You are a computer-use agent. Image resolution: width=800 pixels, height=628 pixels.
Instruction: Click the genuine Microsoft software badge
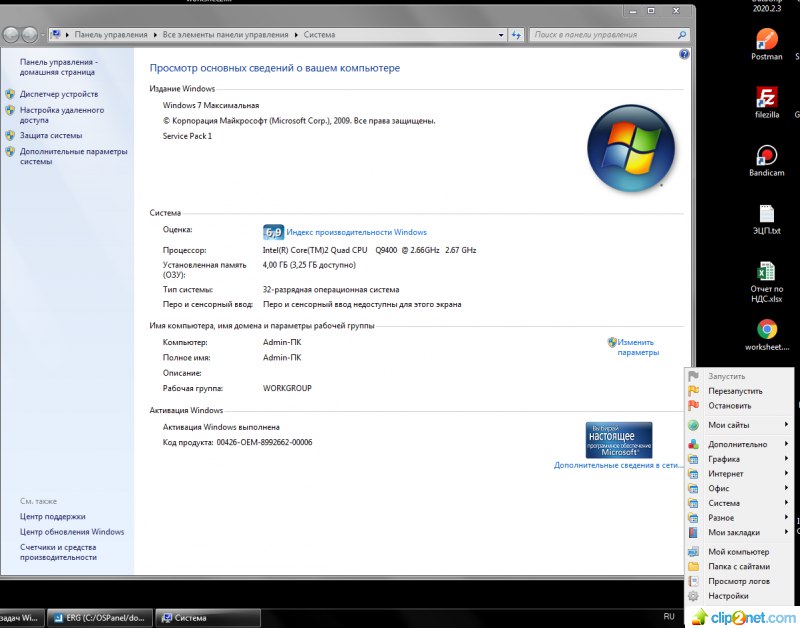click(618, 440)
